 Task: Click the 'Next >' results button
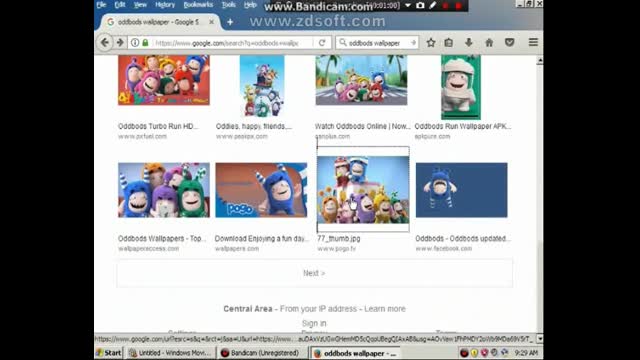click(x=314, y=273)
